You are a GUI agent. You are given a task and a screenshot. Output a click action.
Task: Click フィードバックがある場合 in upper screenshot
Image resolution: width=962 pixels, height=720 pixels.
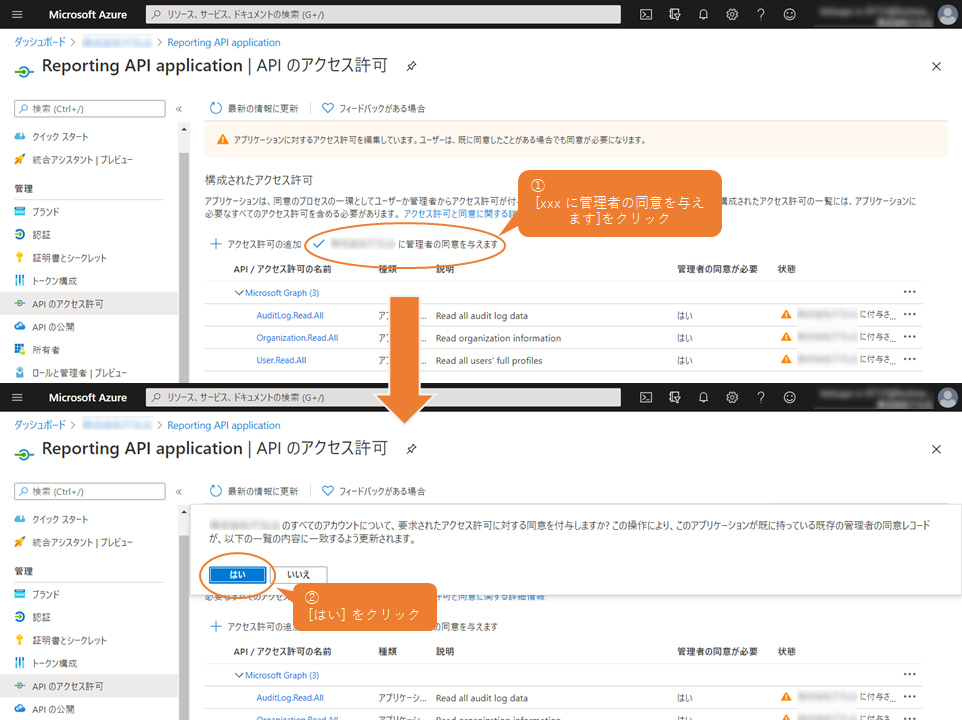coord(374,109)
